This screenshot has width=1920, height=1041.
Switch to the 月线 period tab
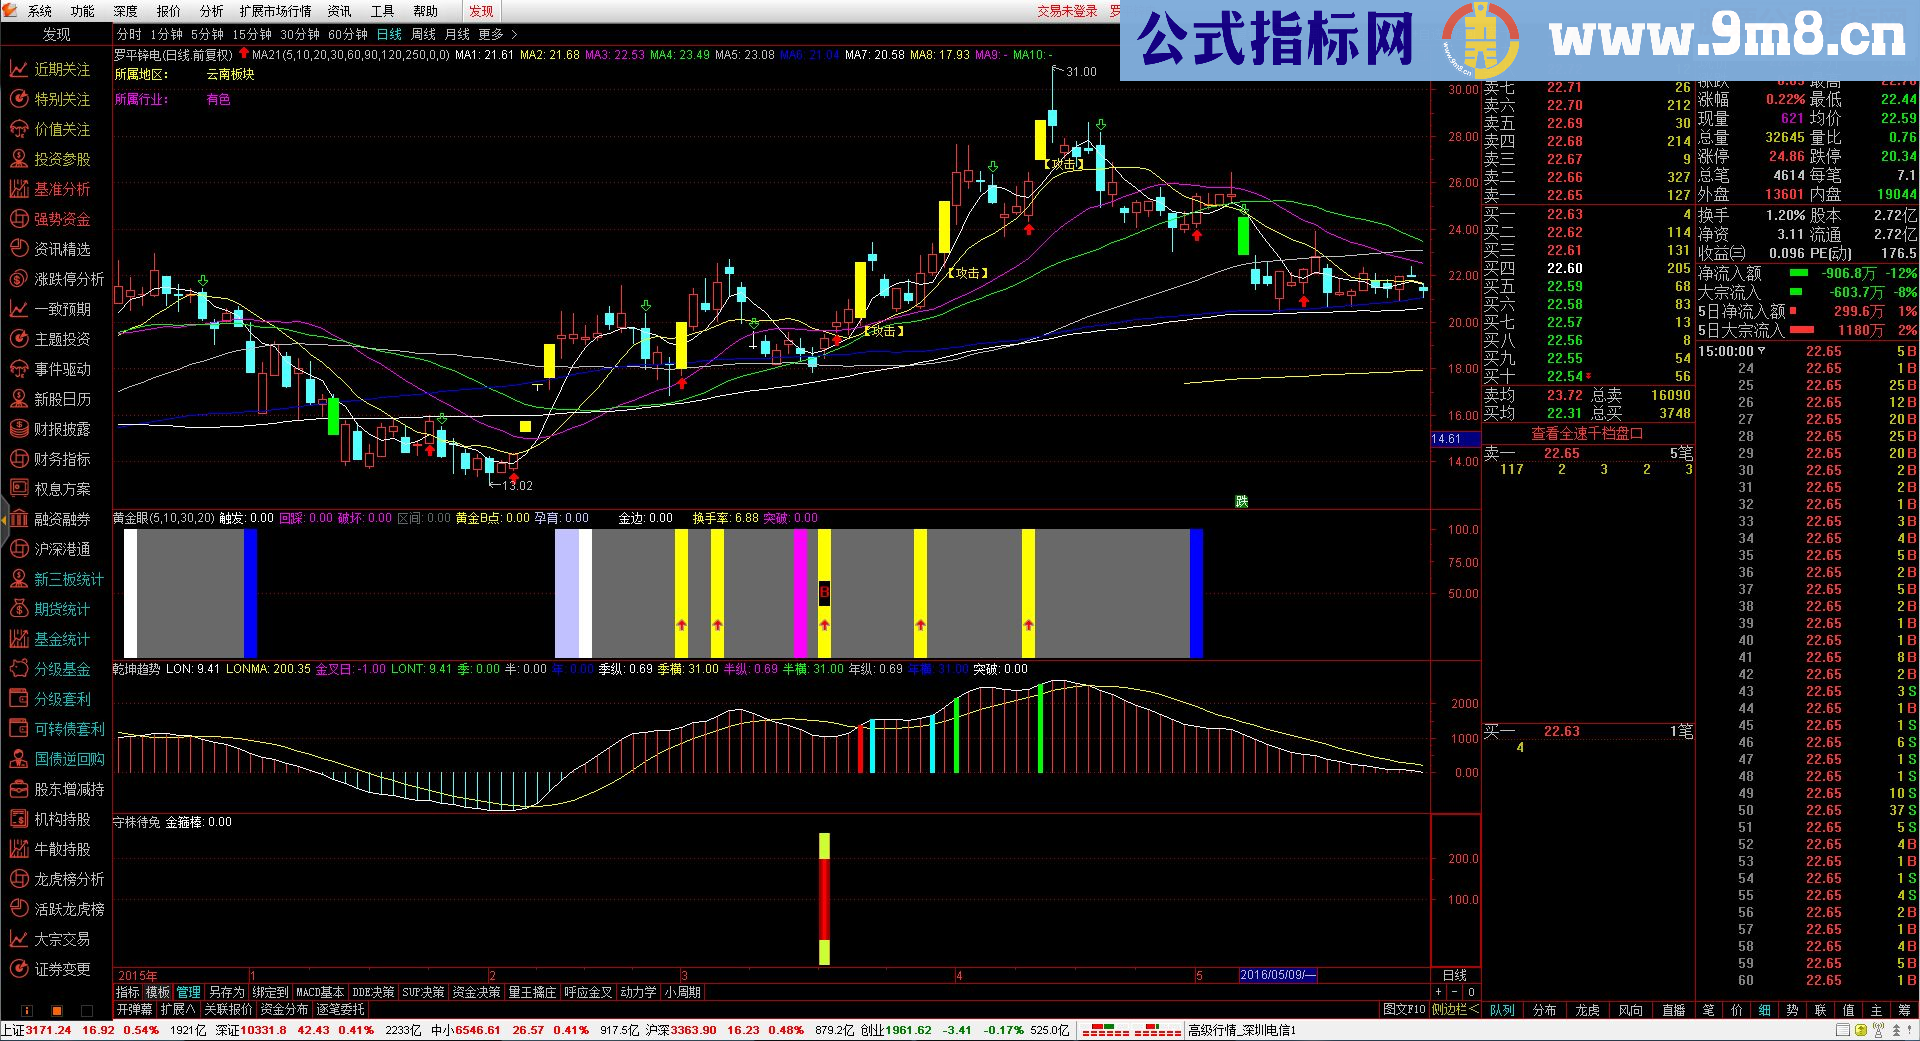point(457,35)
